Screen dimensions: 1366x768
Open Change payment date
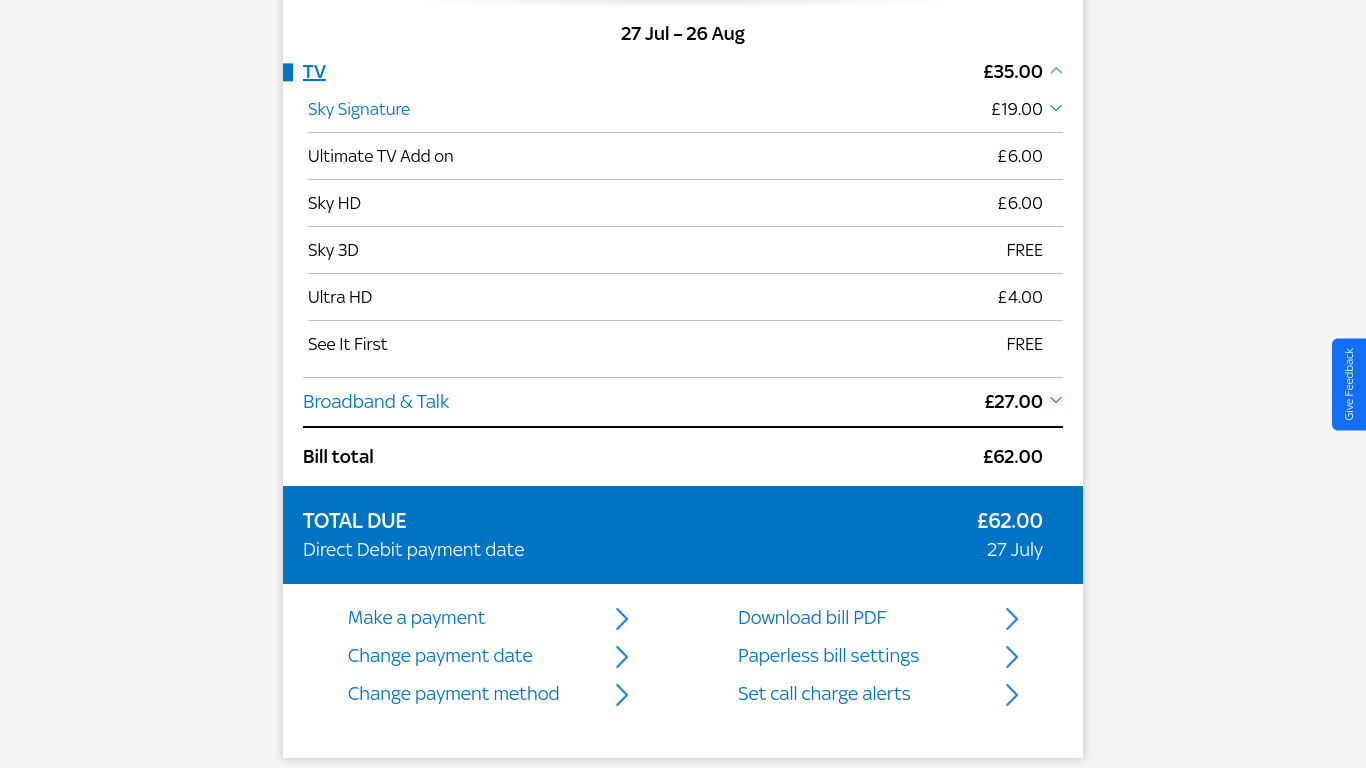440,656
